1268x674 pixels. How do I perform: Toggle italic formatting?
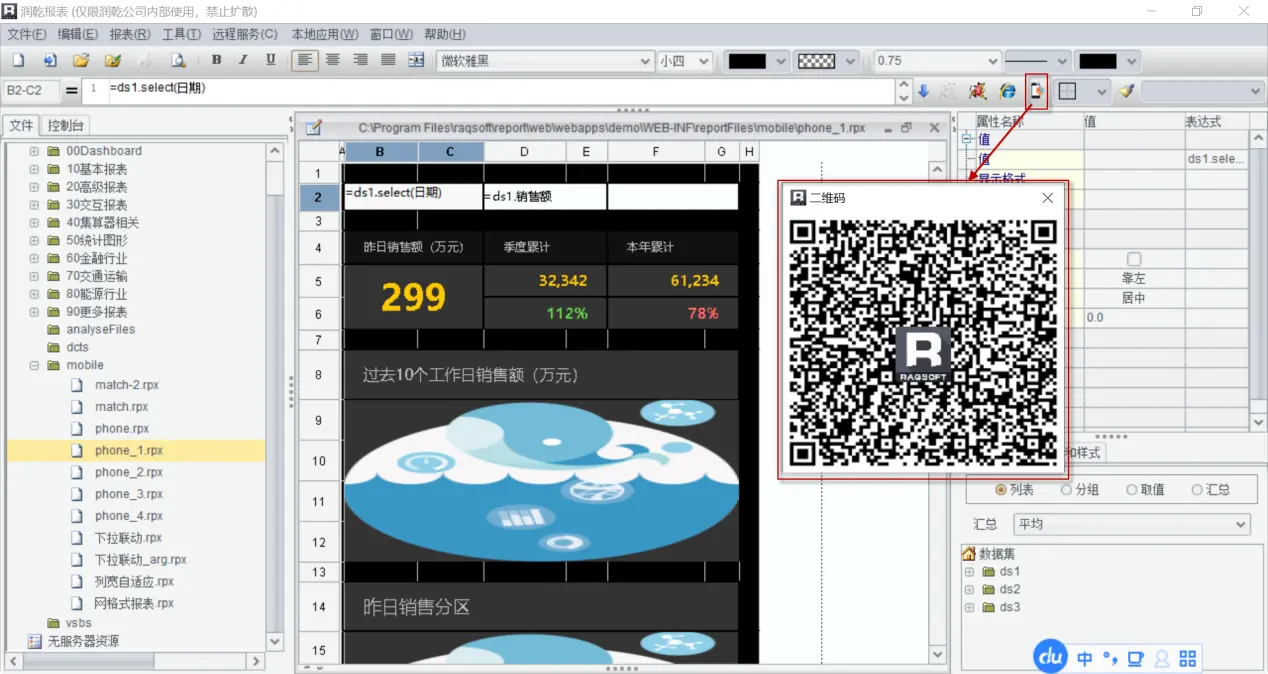pos(243,61)
